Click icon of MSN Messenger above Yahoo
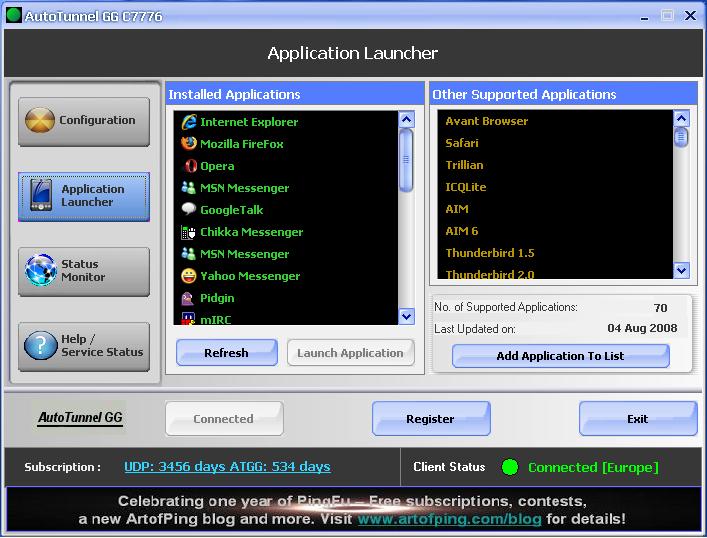This screenshot has width=707, height=538. [188, 254]
